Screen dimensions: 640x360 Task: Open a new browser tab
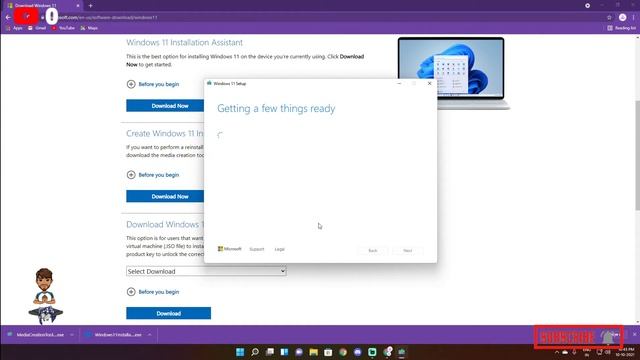tap(91, 6)
